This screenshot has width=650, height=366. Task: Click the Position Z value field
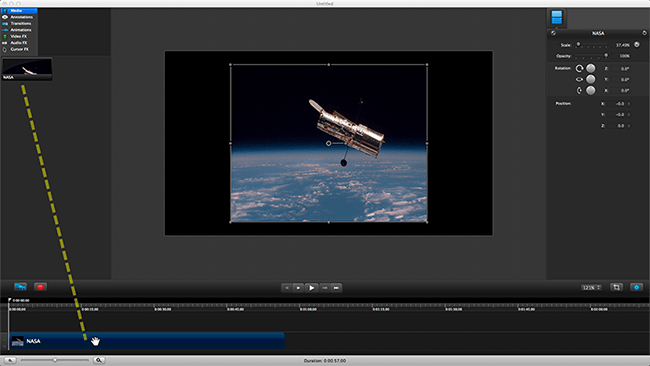617,126
